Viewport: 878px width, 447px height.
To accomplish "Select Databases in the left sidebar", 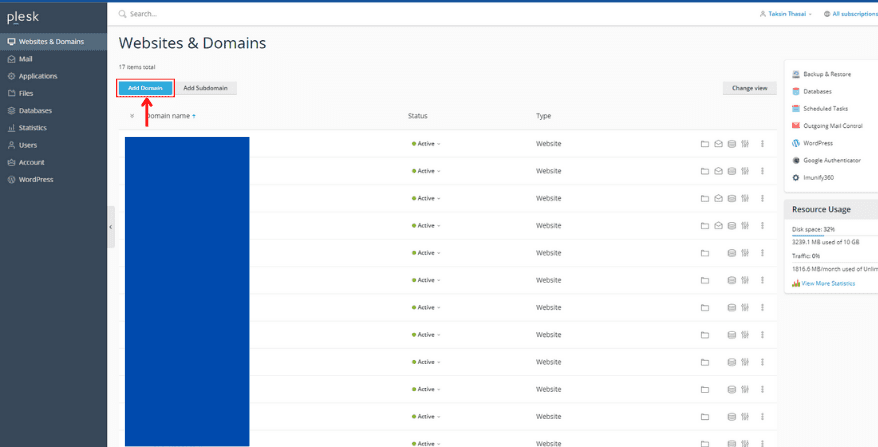I will (53, 111).
